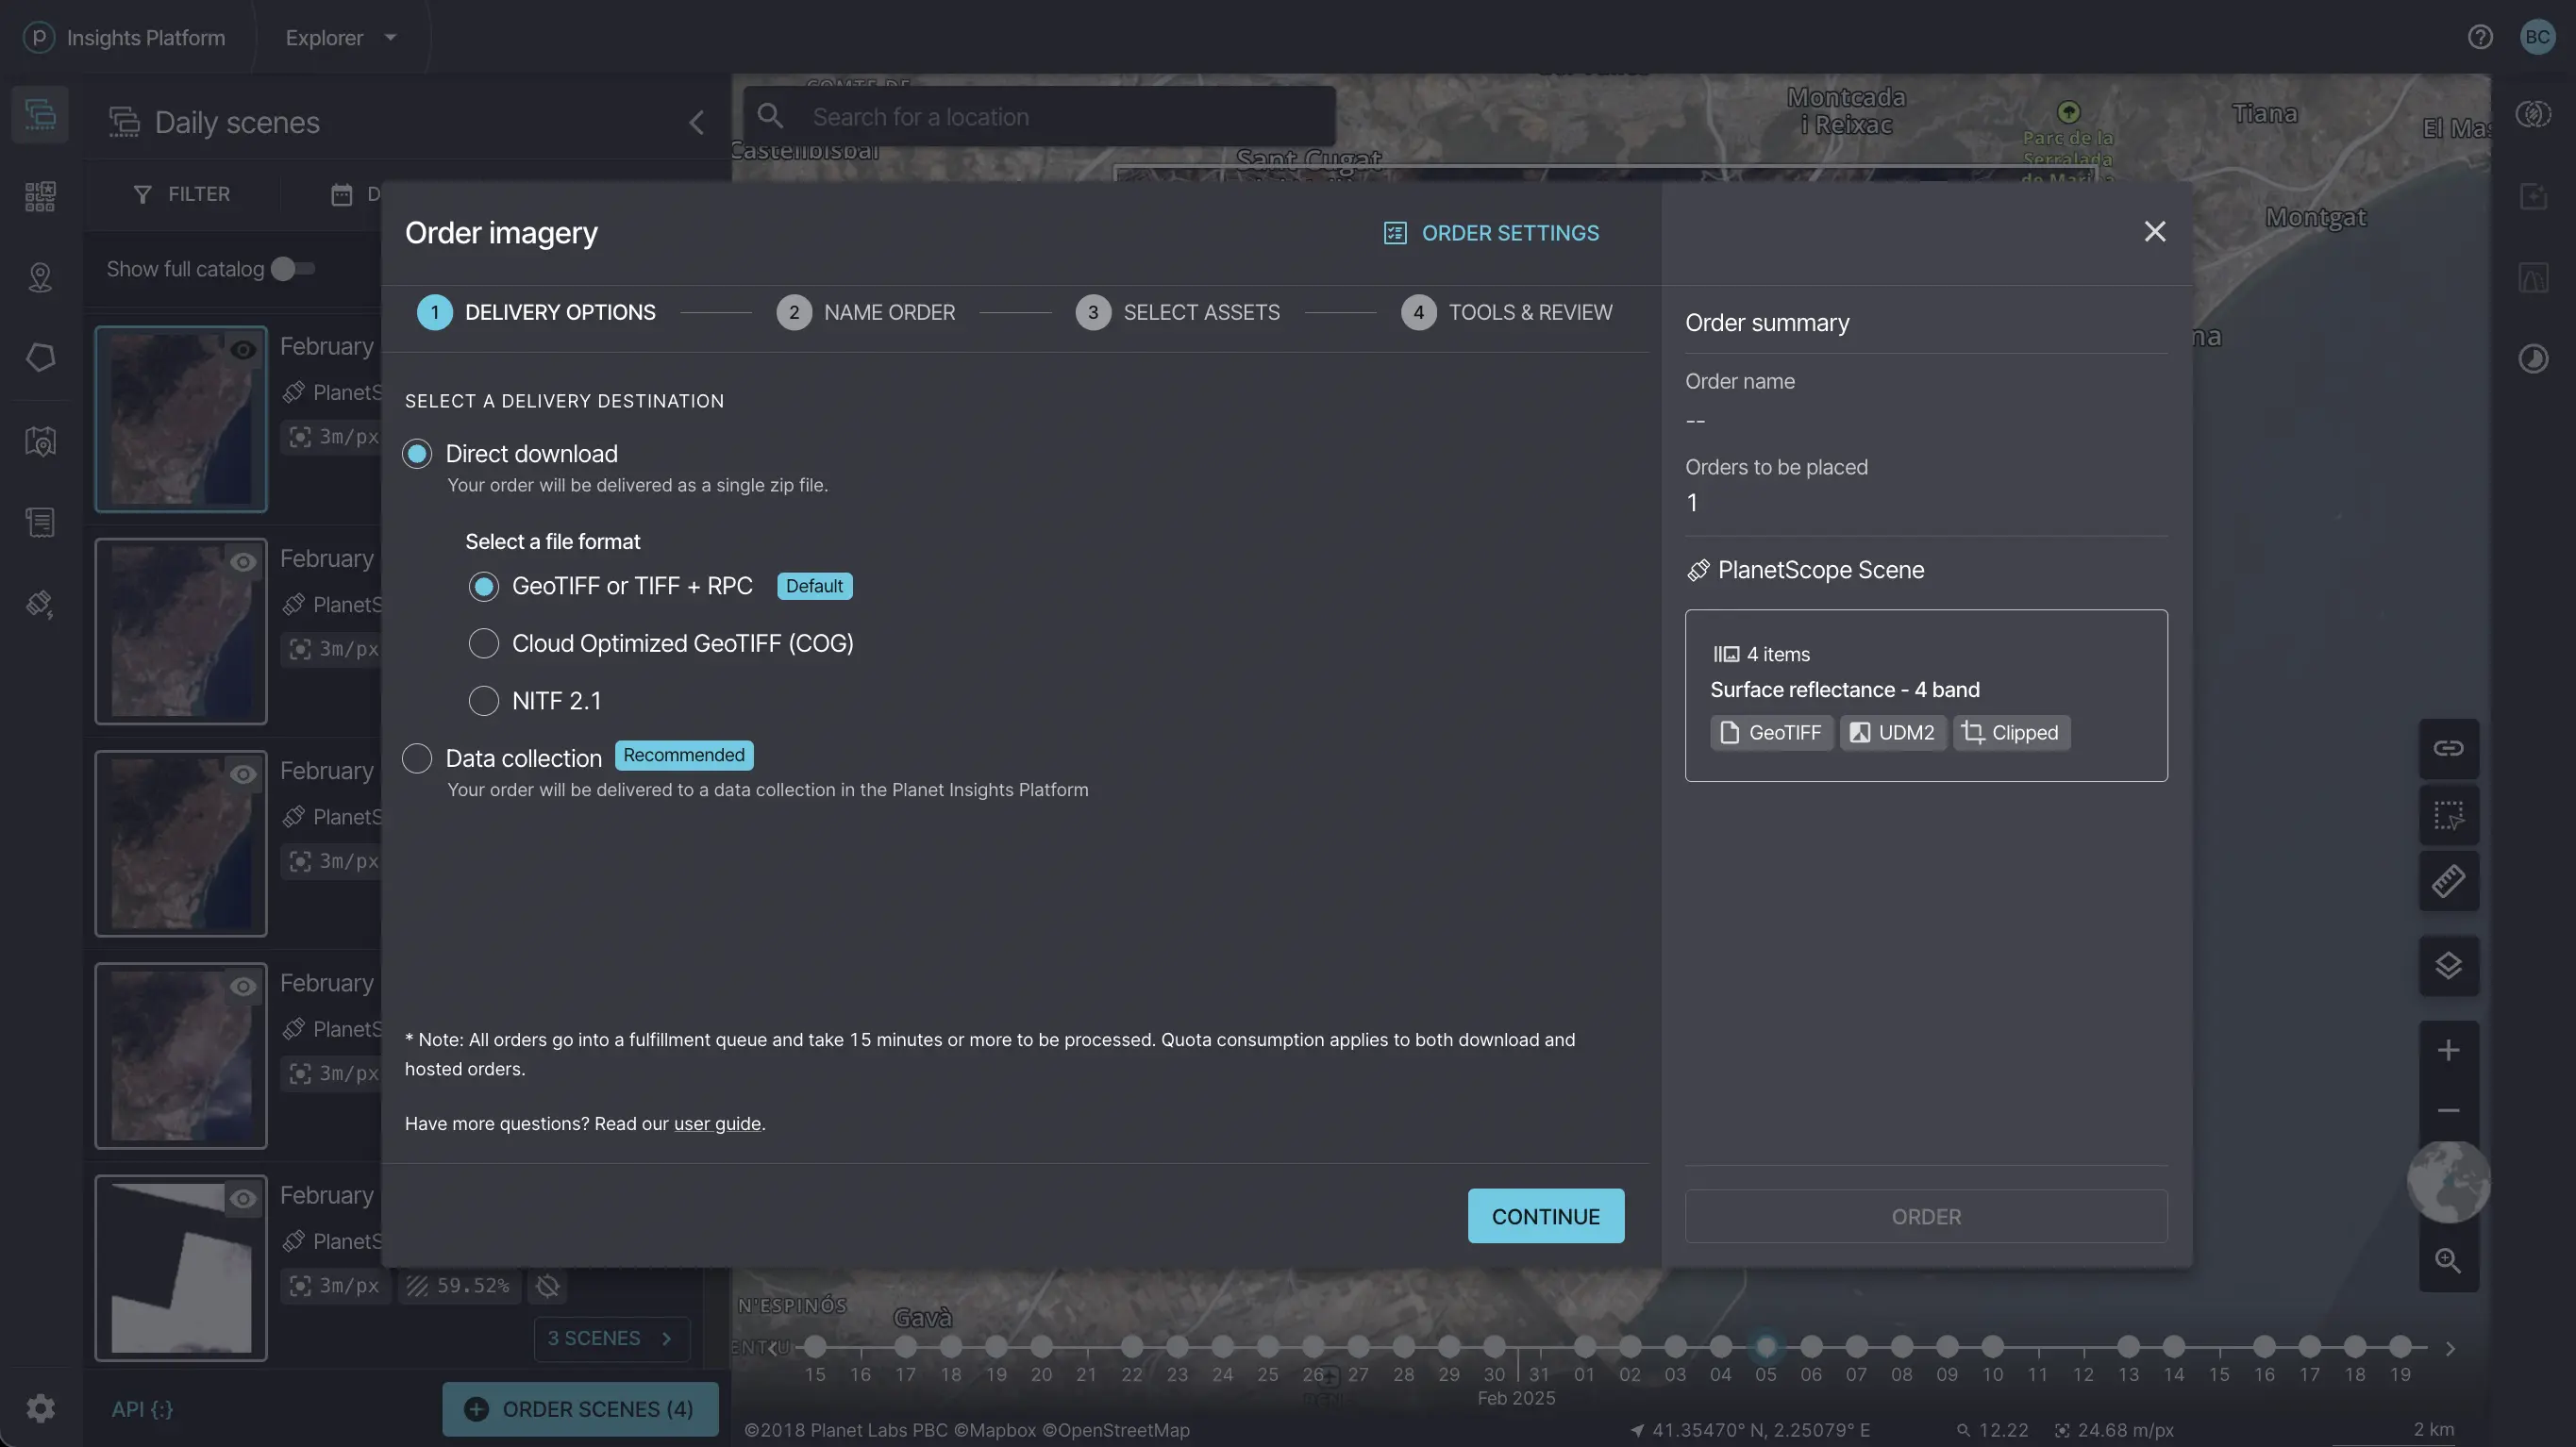Screen dimensions: 2576x1447
Task: Open the Explorer dropdown in header
Action: [x=341, y=37]
